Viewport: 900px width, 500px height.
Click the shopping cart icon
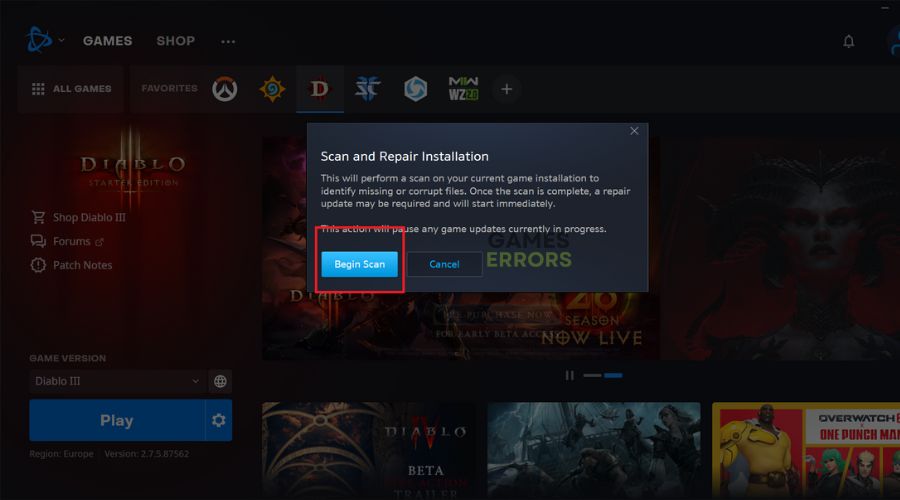point(38,217)
